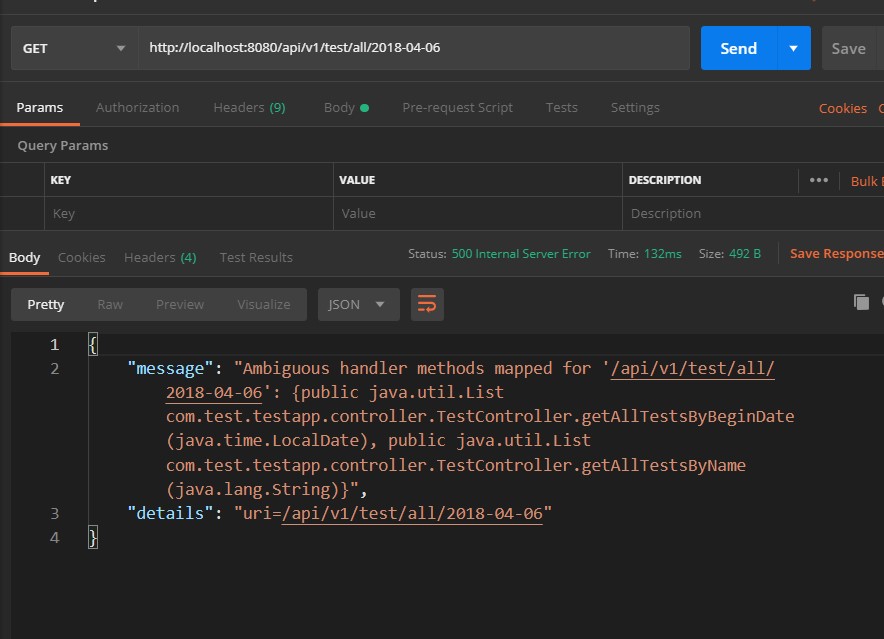Open the Pre-request Script tab
The height and width of the screenshot is (639, 884).
[457, 107]
